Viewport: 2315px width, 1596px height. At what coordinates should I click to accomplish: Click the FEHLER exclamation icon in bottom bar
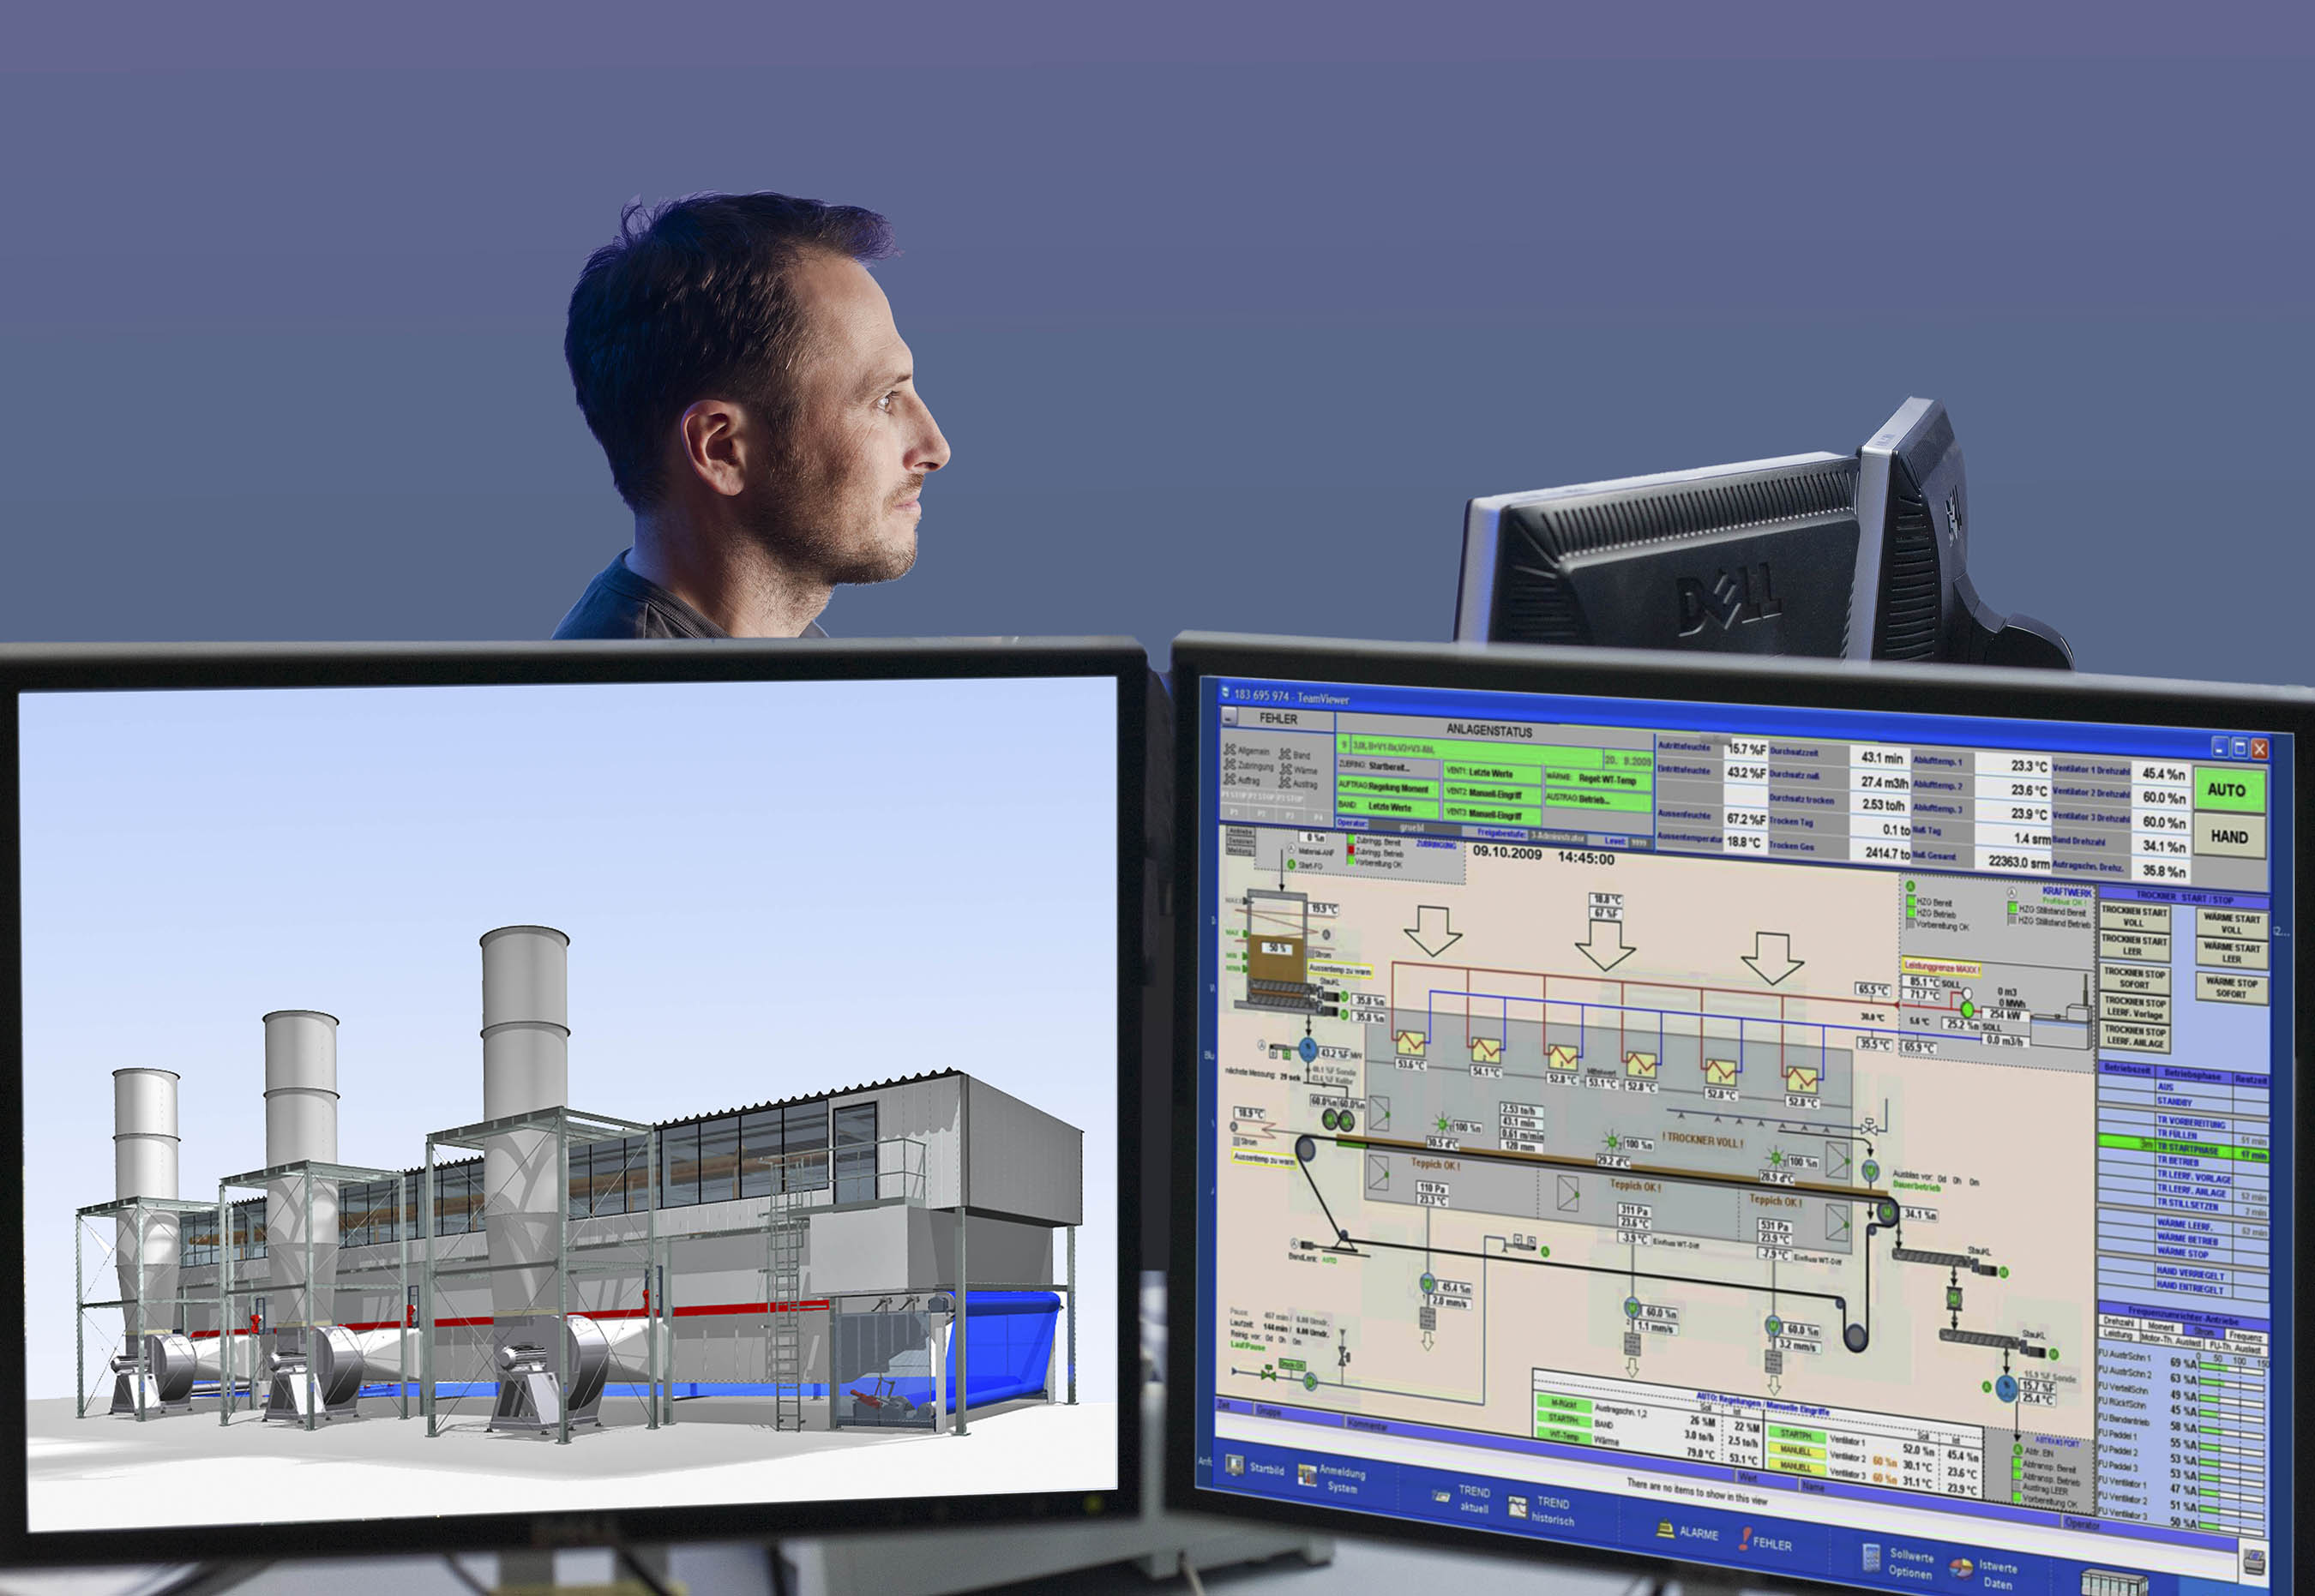tap(1746, 1539)
